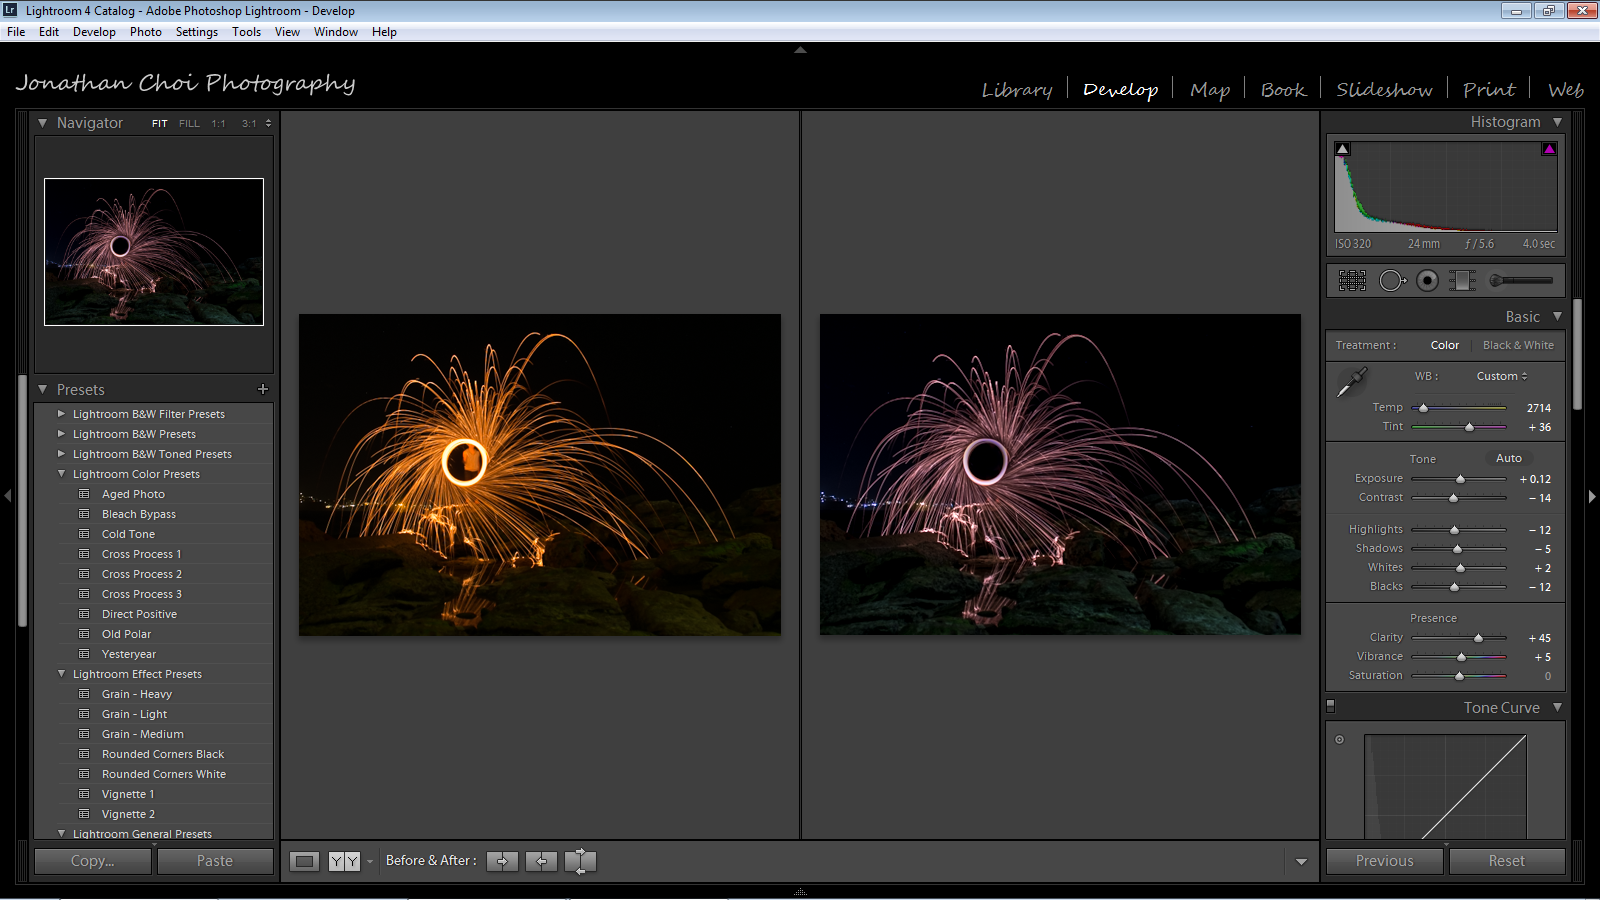Select the Crop Overlay tool
The width and height of the screenshot is (1600, 900).
tap(1352, 281)
